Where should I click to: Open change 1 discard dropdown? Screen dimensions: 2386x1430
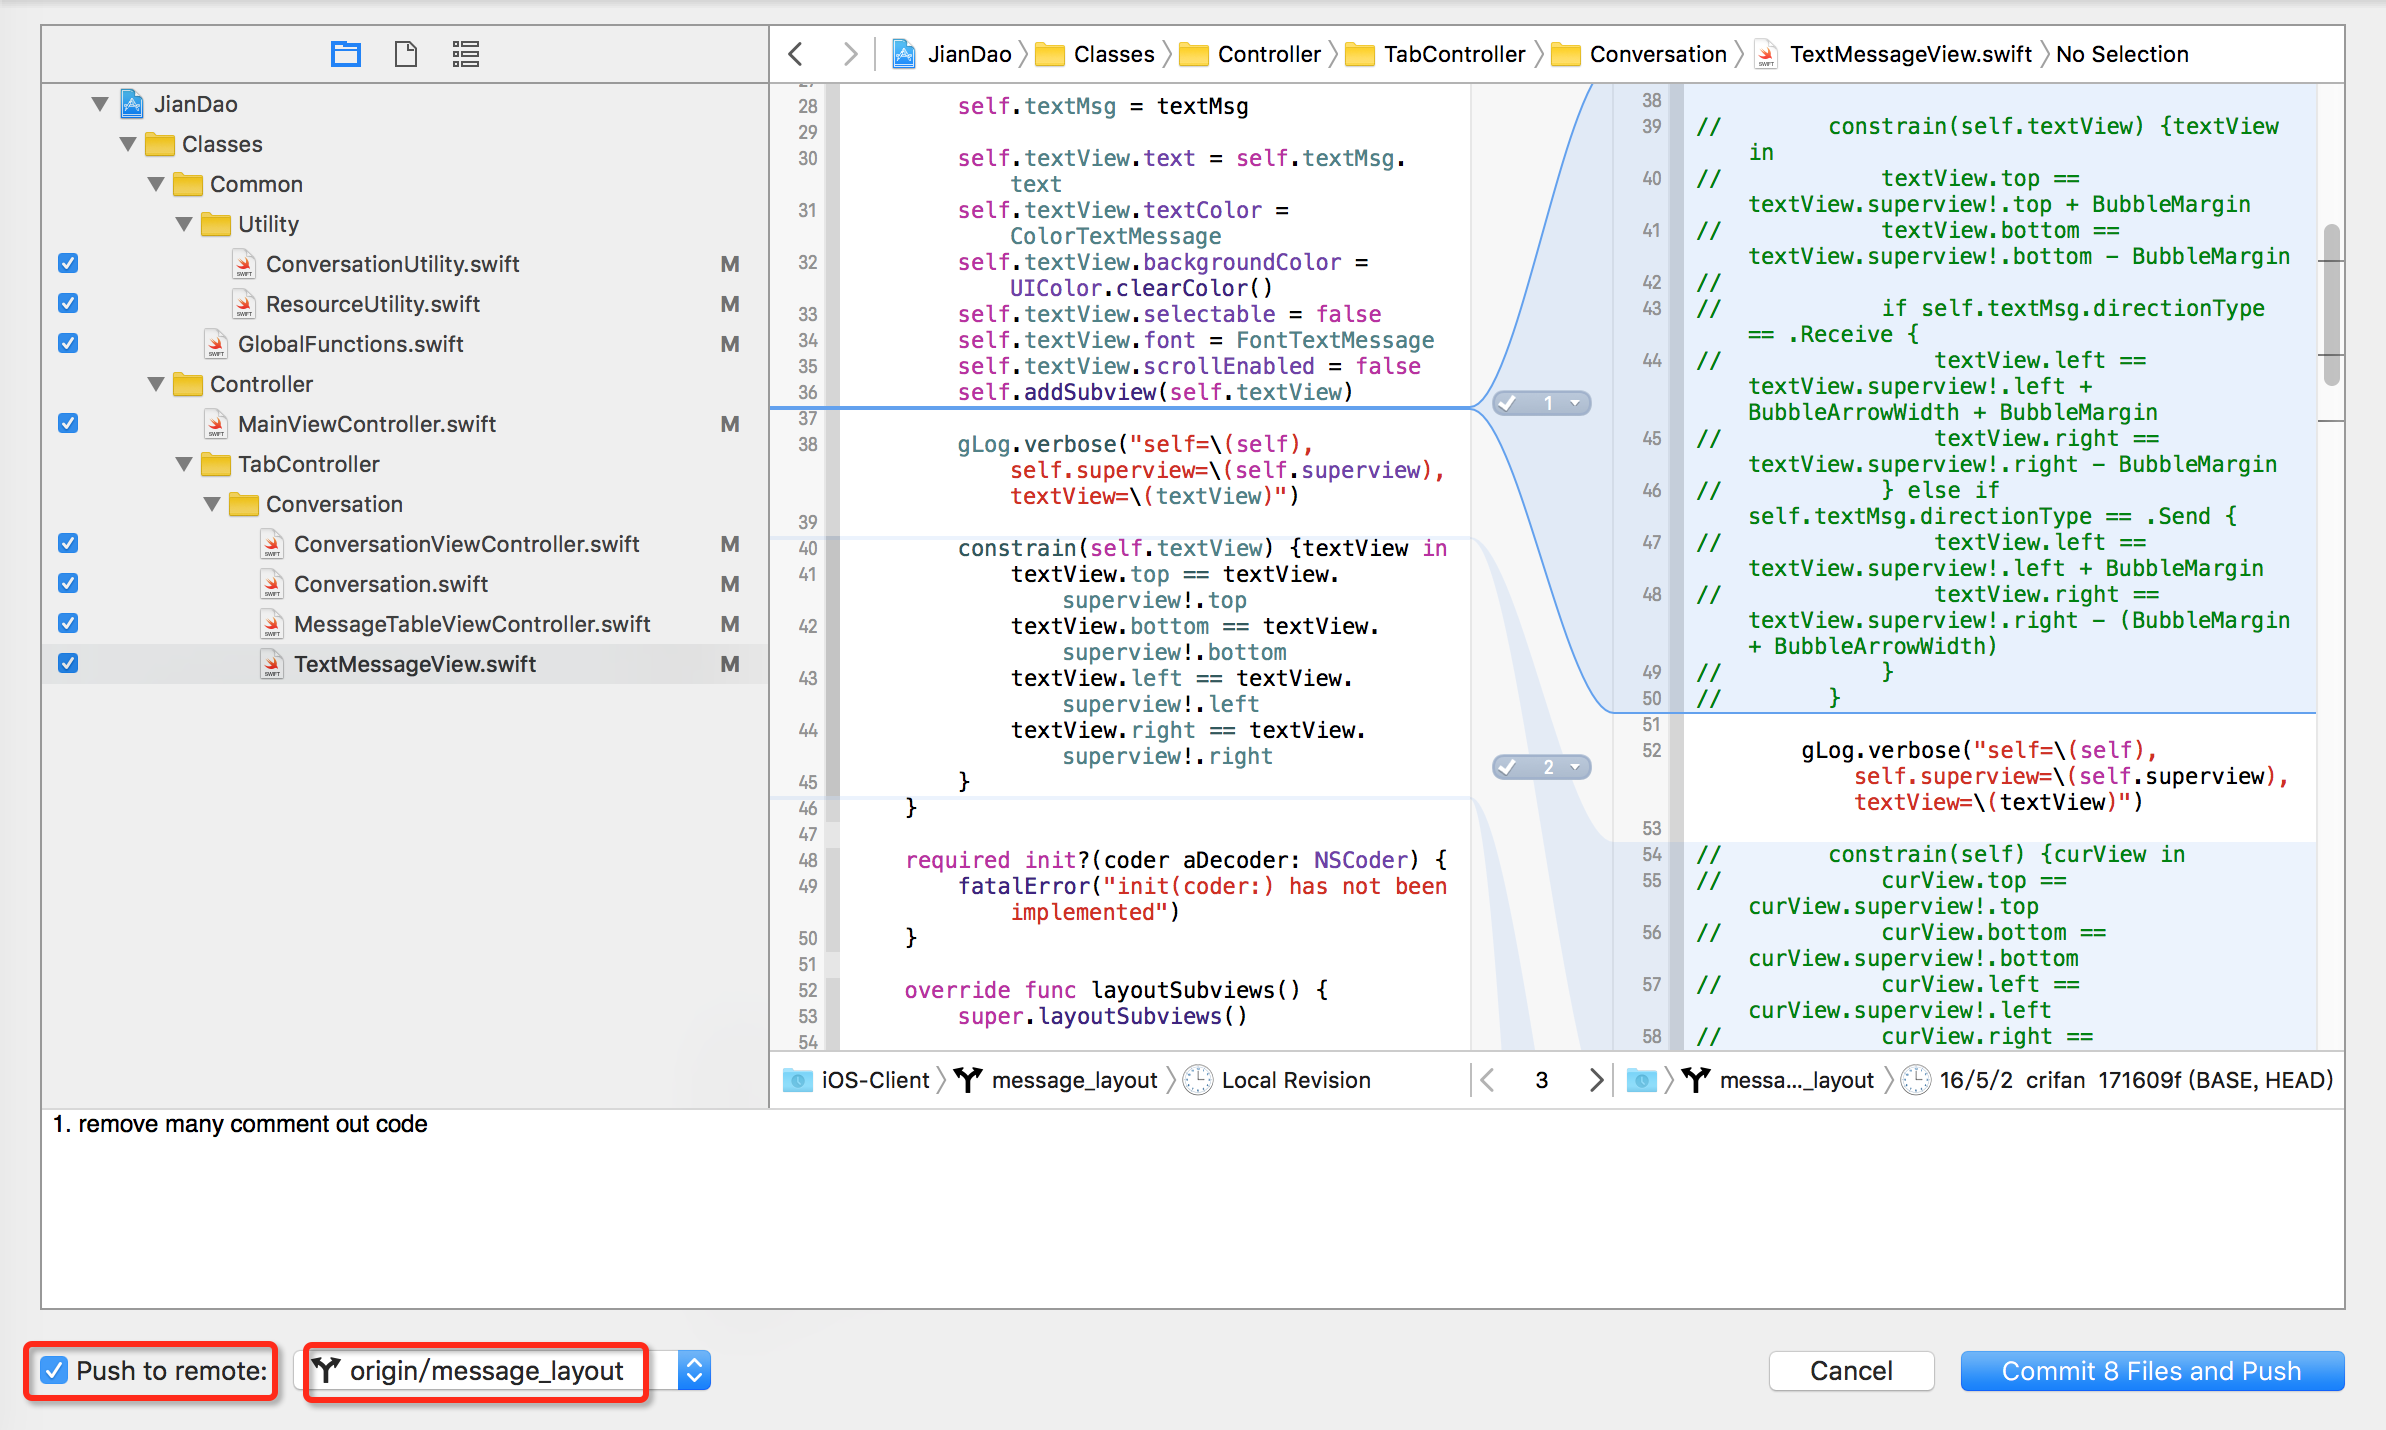click(1575, 403)
